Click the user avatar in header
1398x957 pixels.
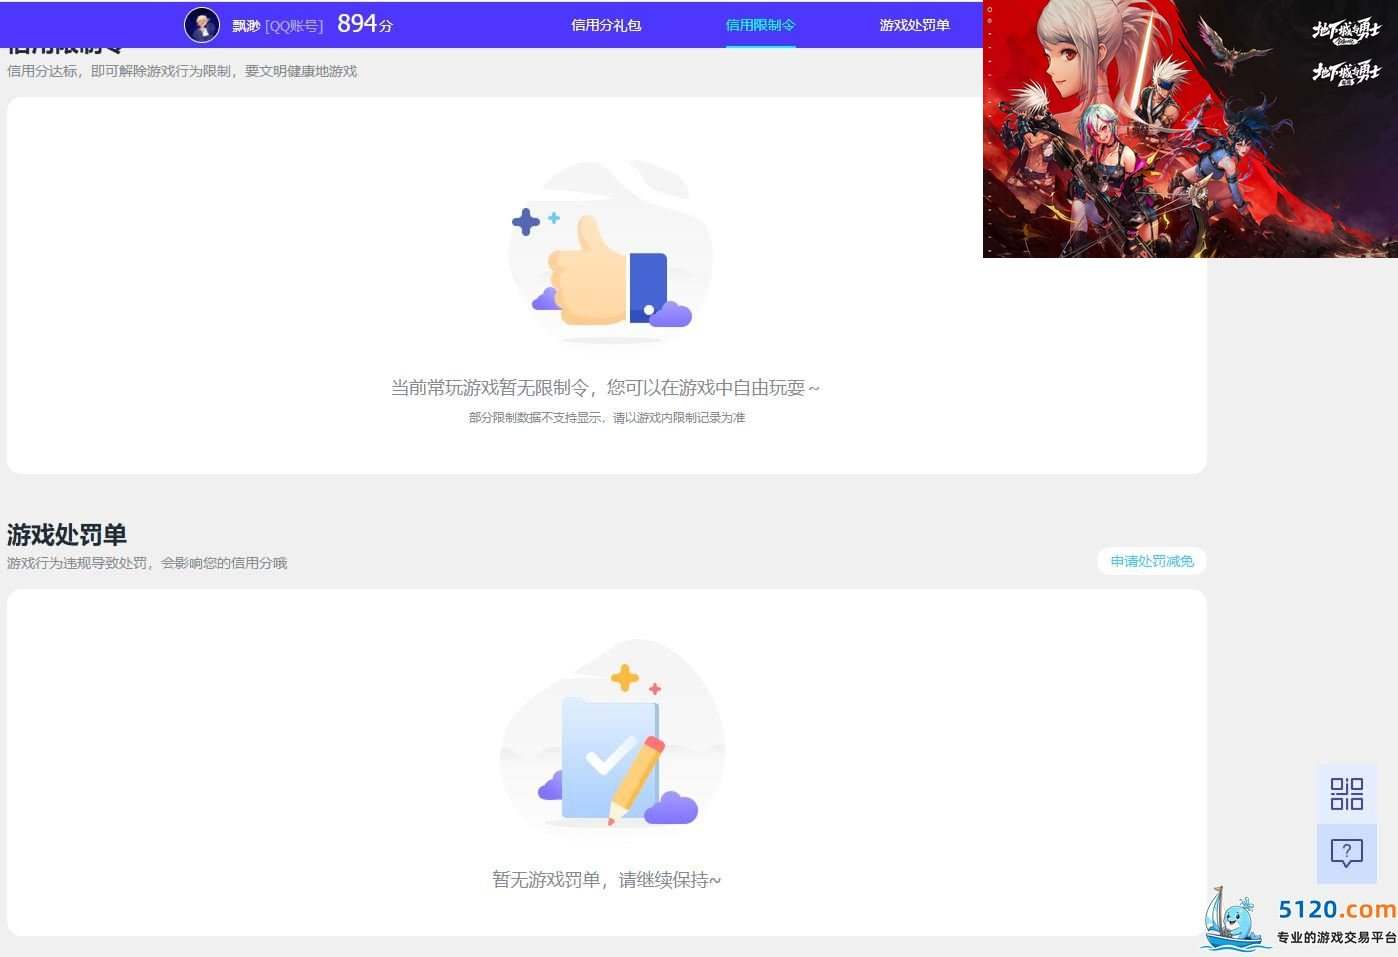click(202, 25)
